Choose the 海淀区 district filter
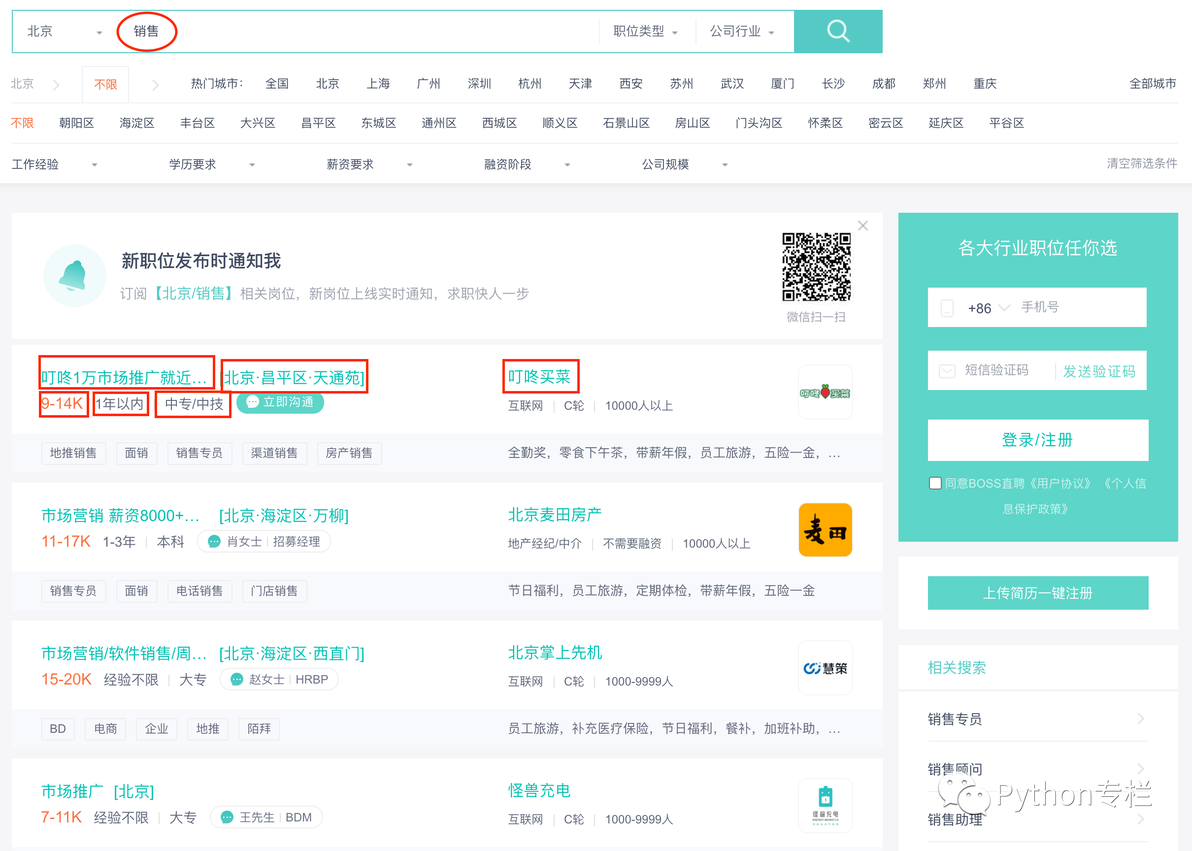This screenshot has height=851, width=1192. 137,123
